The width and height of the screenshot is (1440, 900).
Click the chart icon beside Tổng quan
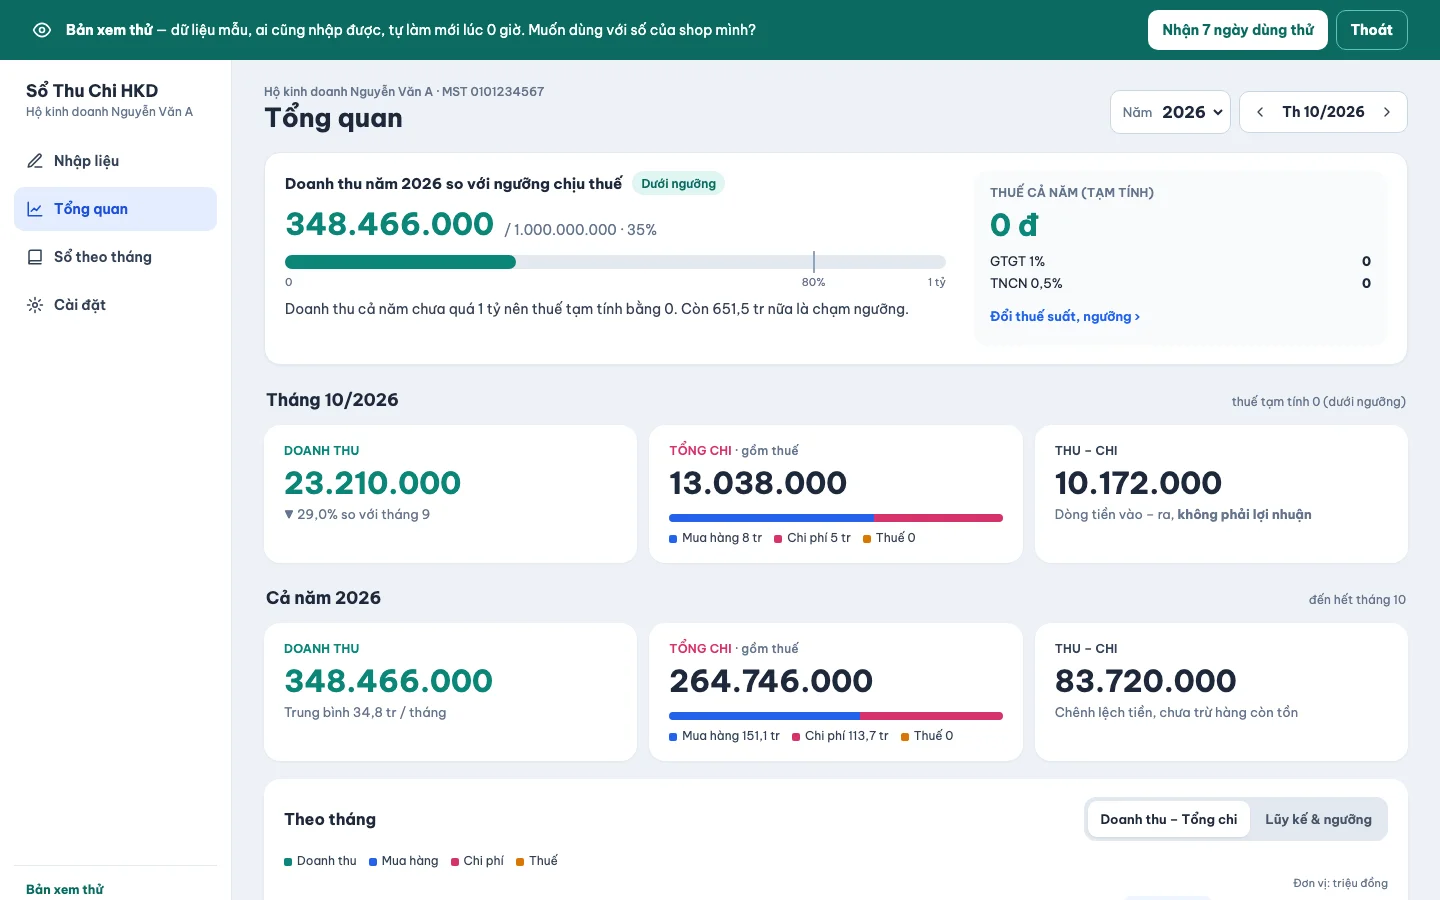pyautogui.click(x=35, y=209)
